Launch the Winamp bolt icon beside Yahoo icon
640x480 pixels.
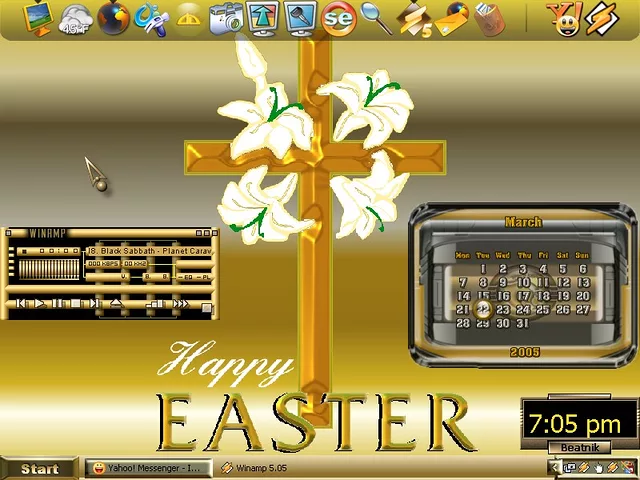602,19
